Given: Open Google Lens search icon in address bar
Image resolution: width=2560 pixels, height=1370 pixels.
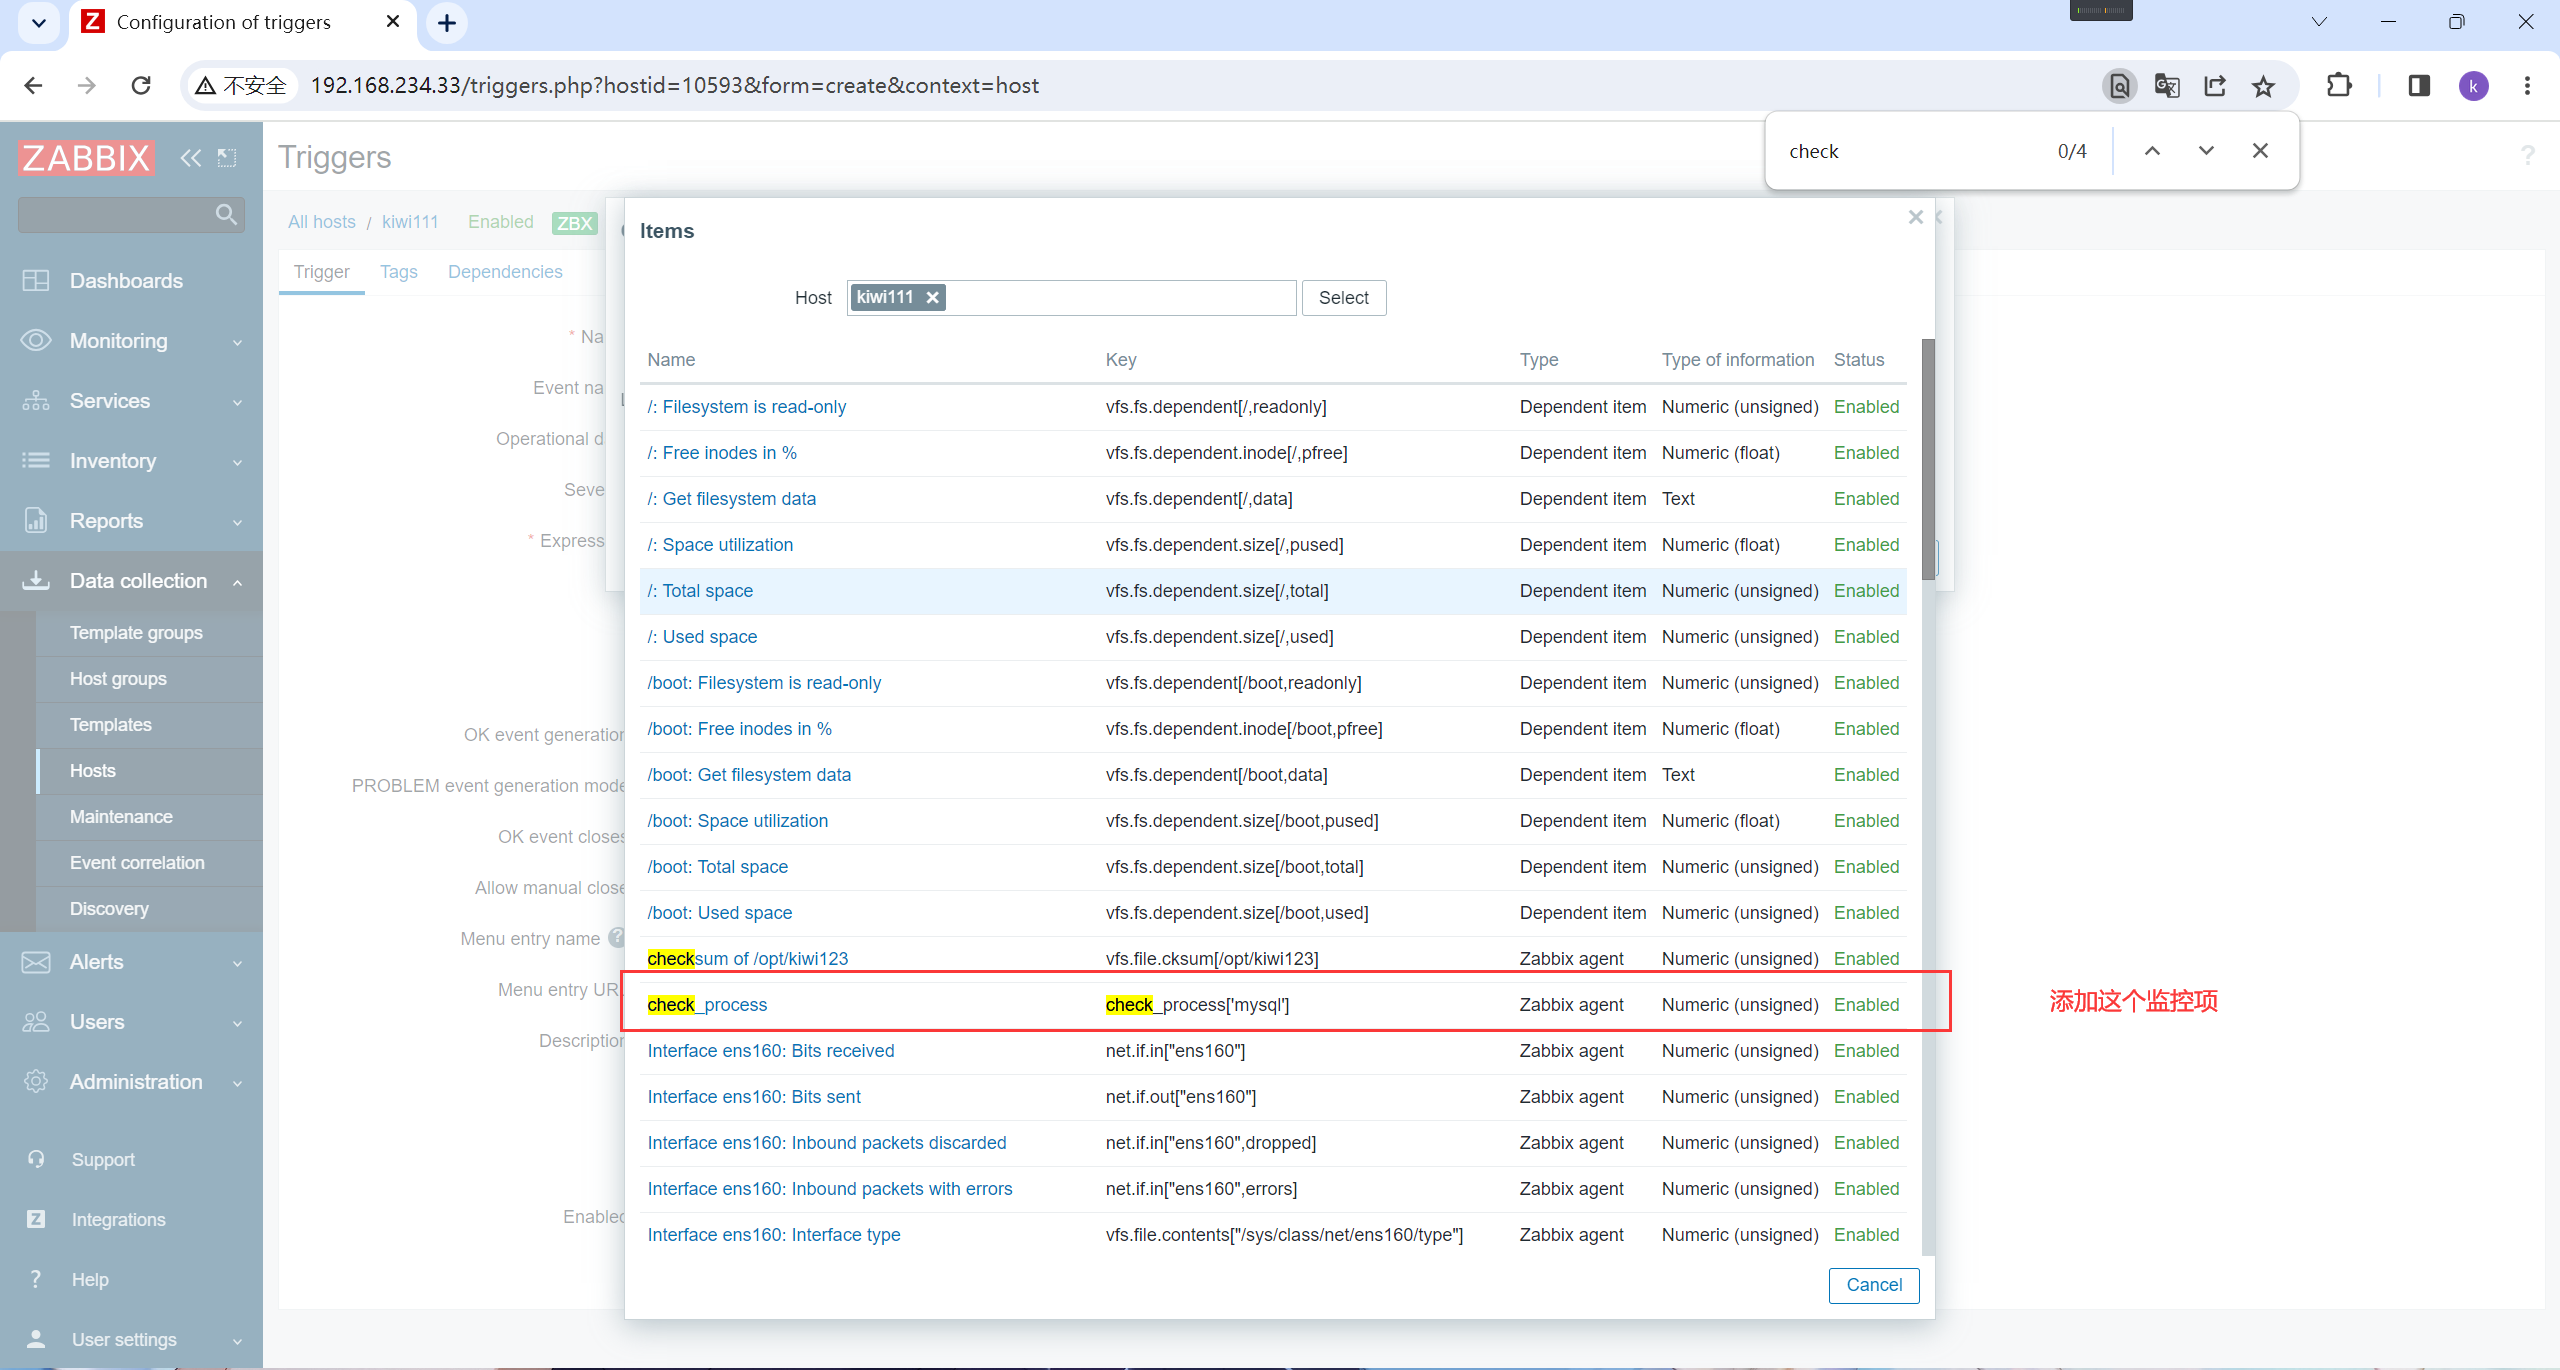Looking at the screenshot, I should (x=2119, y=86).
